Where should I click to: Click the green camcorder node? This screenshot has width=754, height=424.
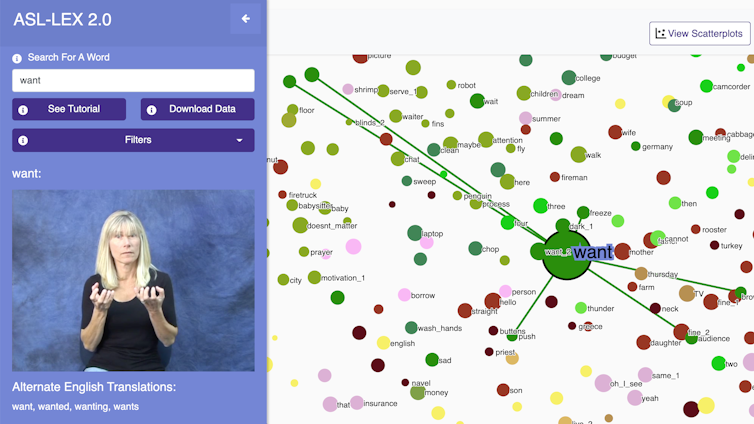click(x=706, y=87)
